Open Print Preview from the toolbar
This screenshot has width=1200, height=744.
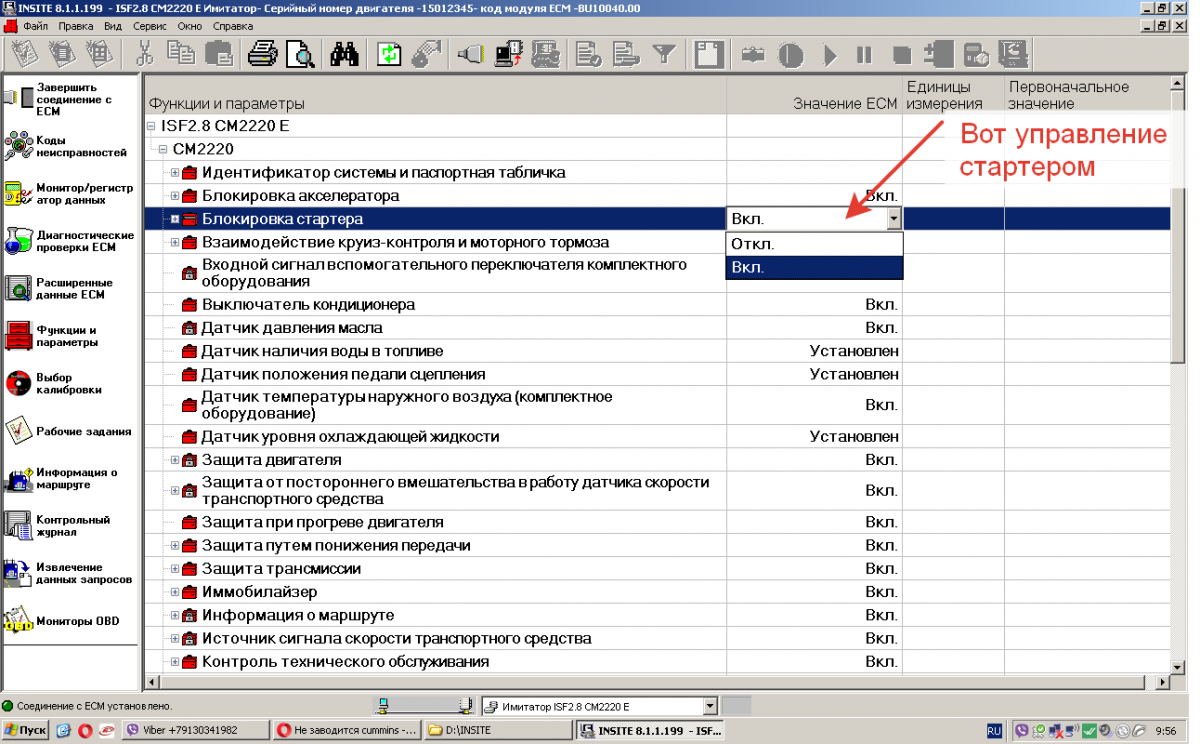pos(299,53)
